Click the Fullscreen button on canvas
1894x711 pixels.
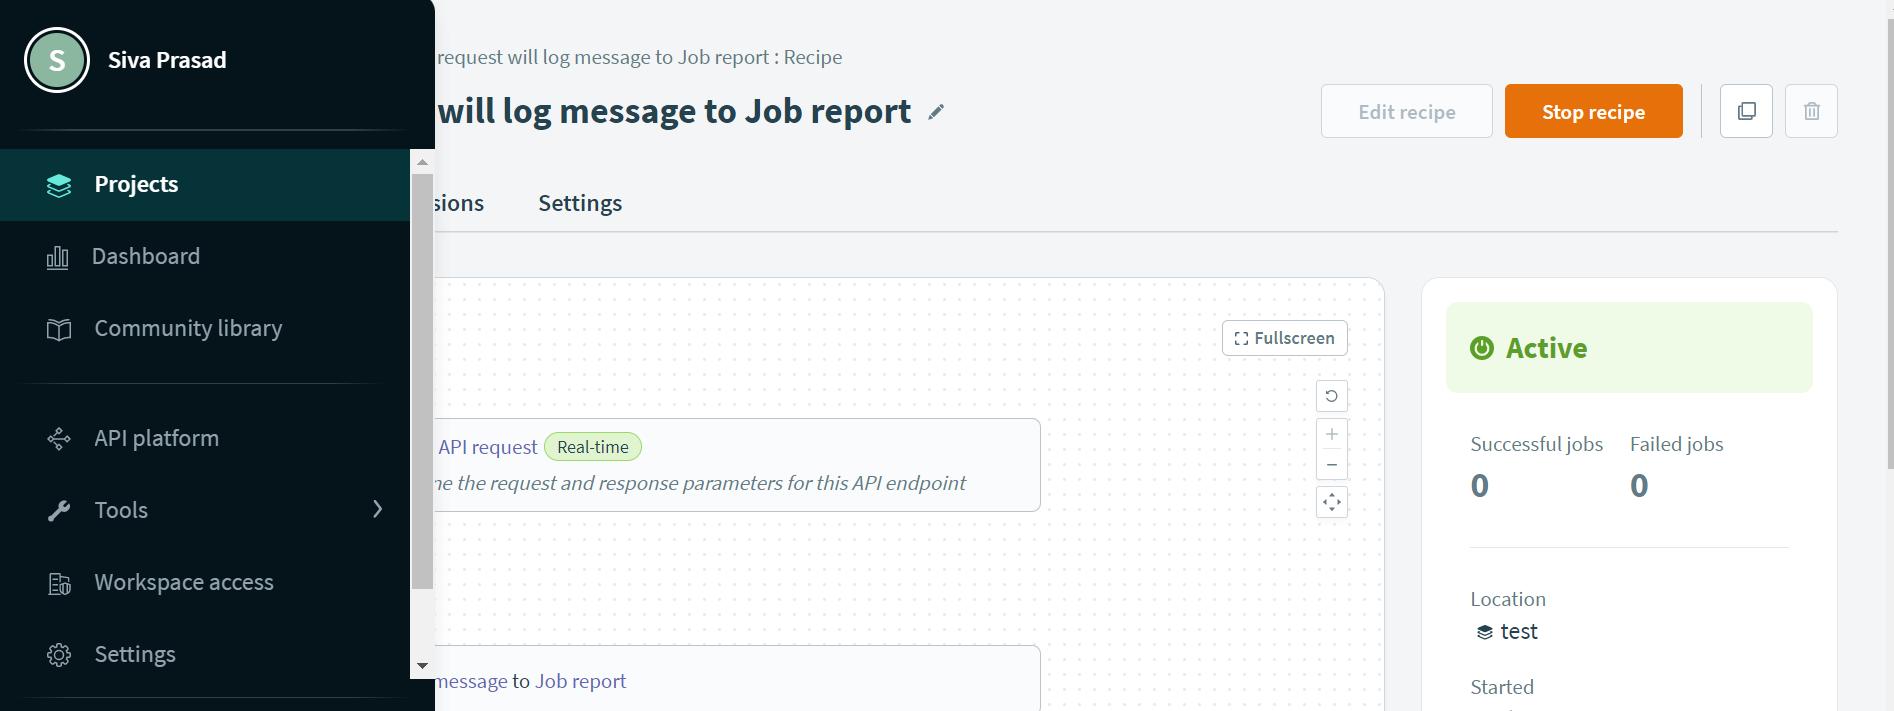1284,338
